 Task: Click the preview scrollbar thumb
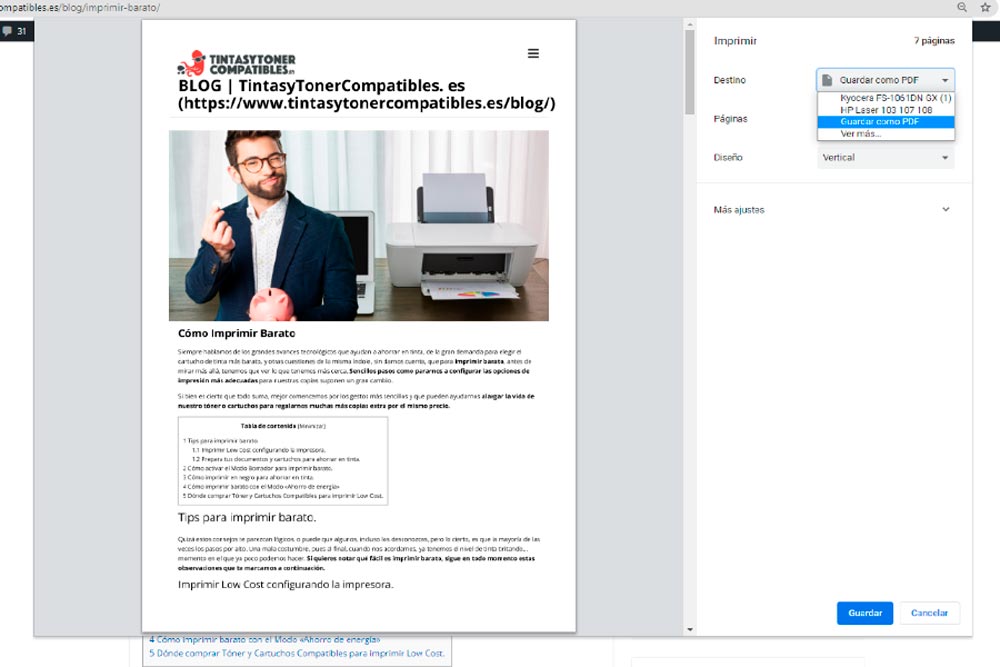pos(689,72)
